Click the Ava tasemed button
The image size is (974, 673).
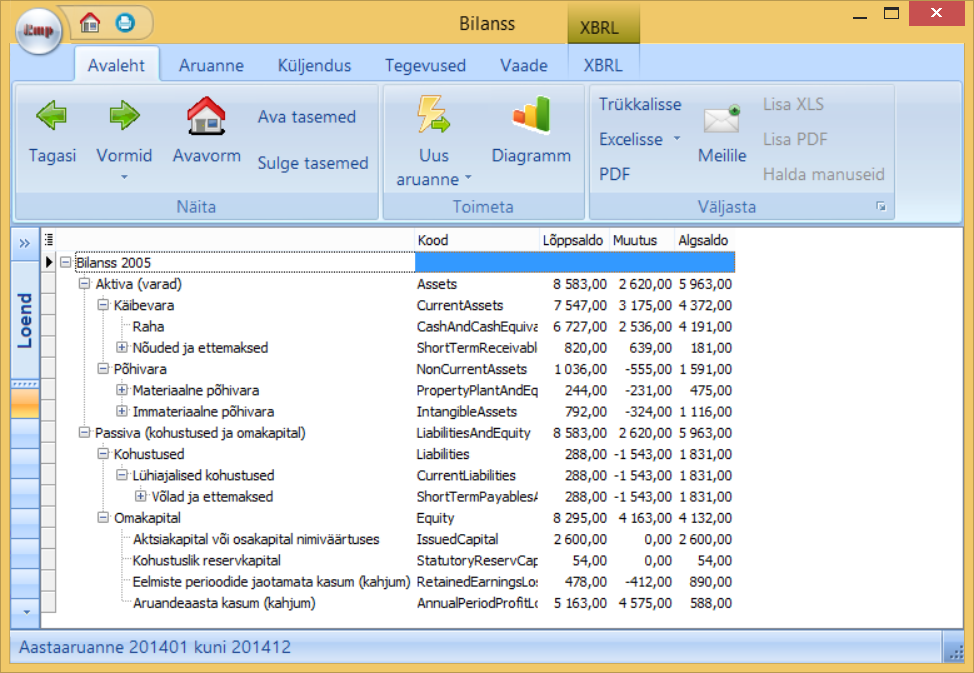[306, 117]
